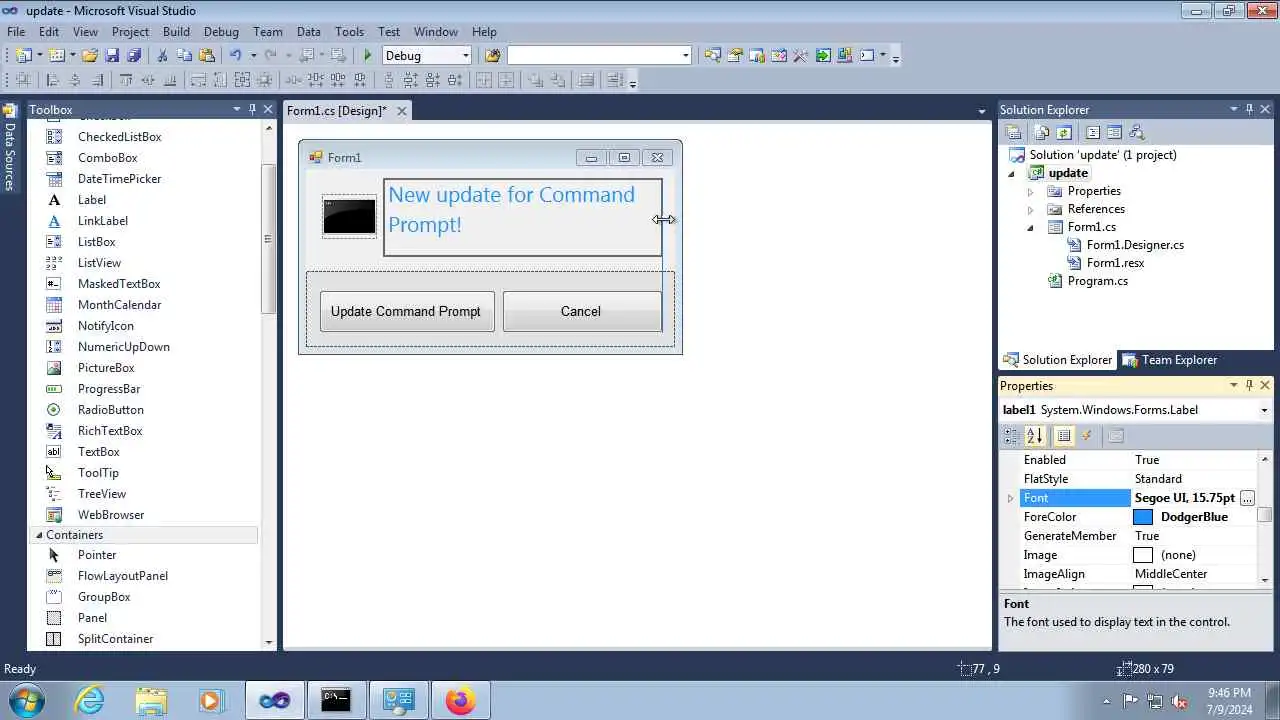
Task: Click the Windows Start button
Action: click(24, 699)
